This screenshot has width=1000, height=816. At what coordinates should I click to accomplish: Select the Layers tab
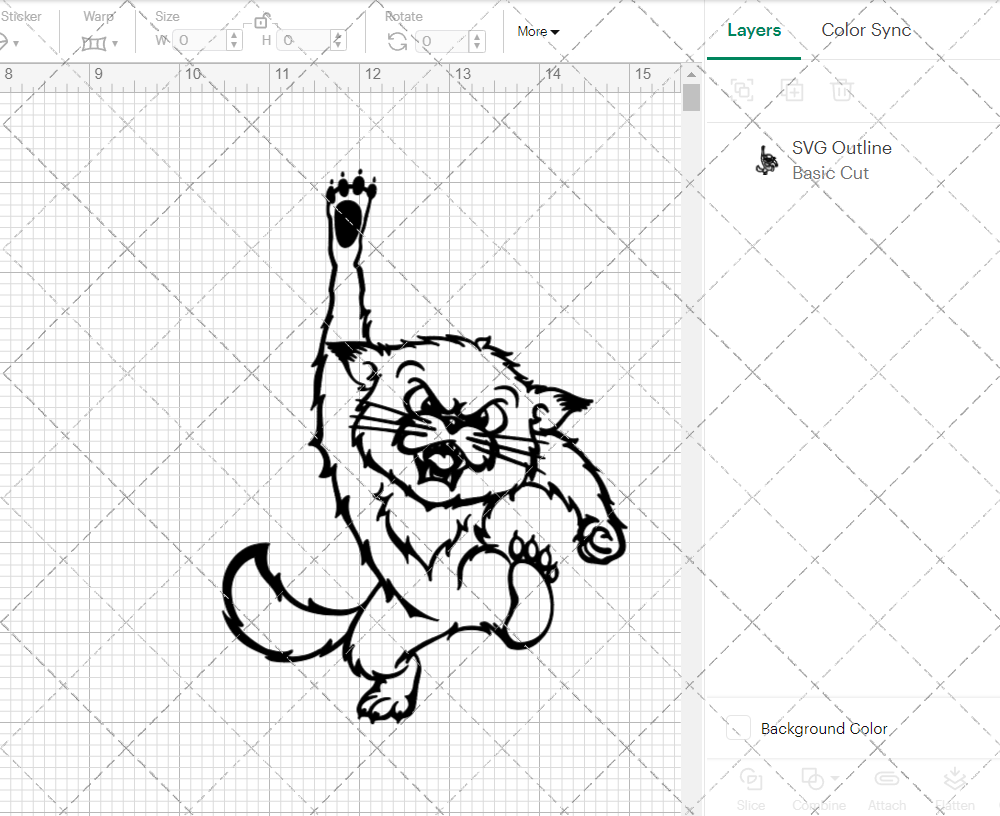[754, 30]
